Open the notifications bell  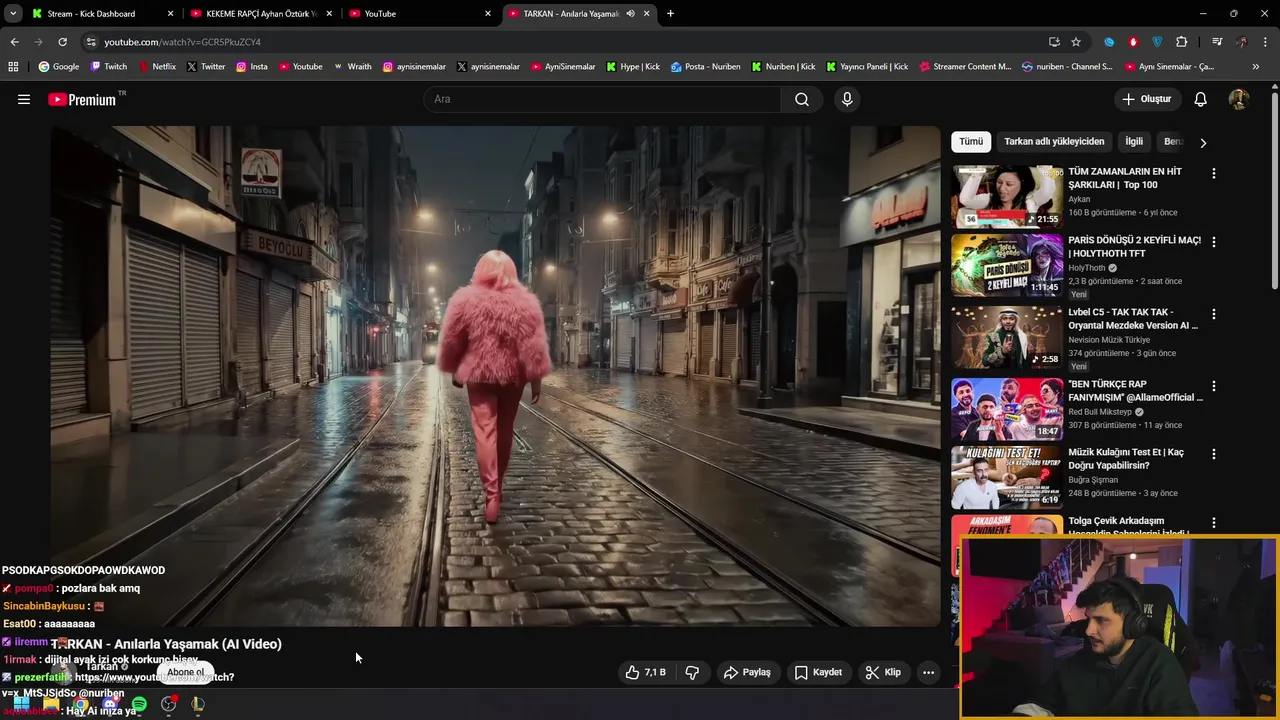(1201, 99)
